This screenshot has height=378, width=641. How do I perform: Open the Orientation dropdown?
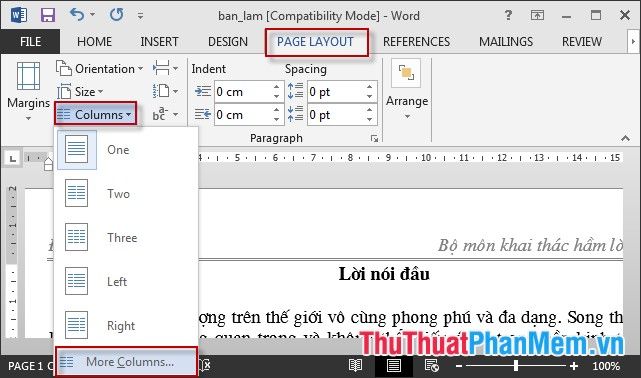click(99, 69)
